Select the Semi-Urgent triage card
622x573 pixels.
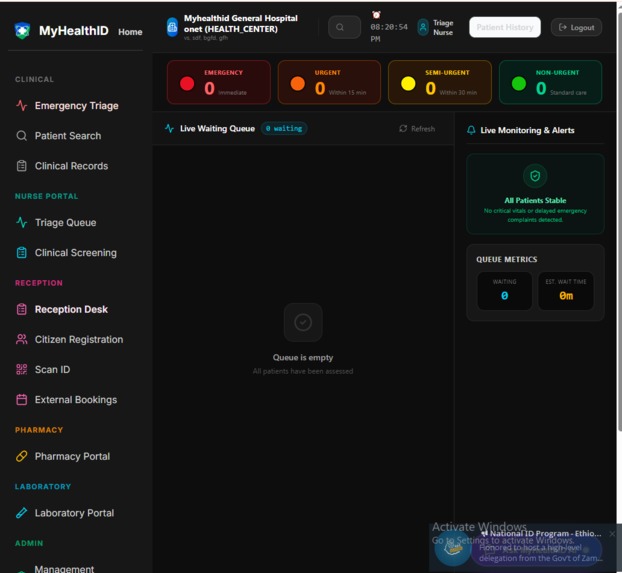point(440,82)
